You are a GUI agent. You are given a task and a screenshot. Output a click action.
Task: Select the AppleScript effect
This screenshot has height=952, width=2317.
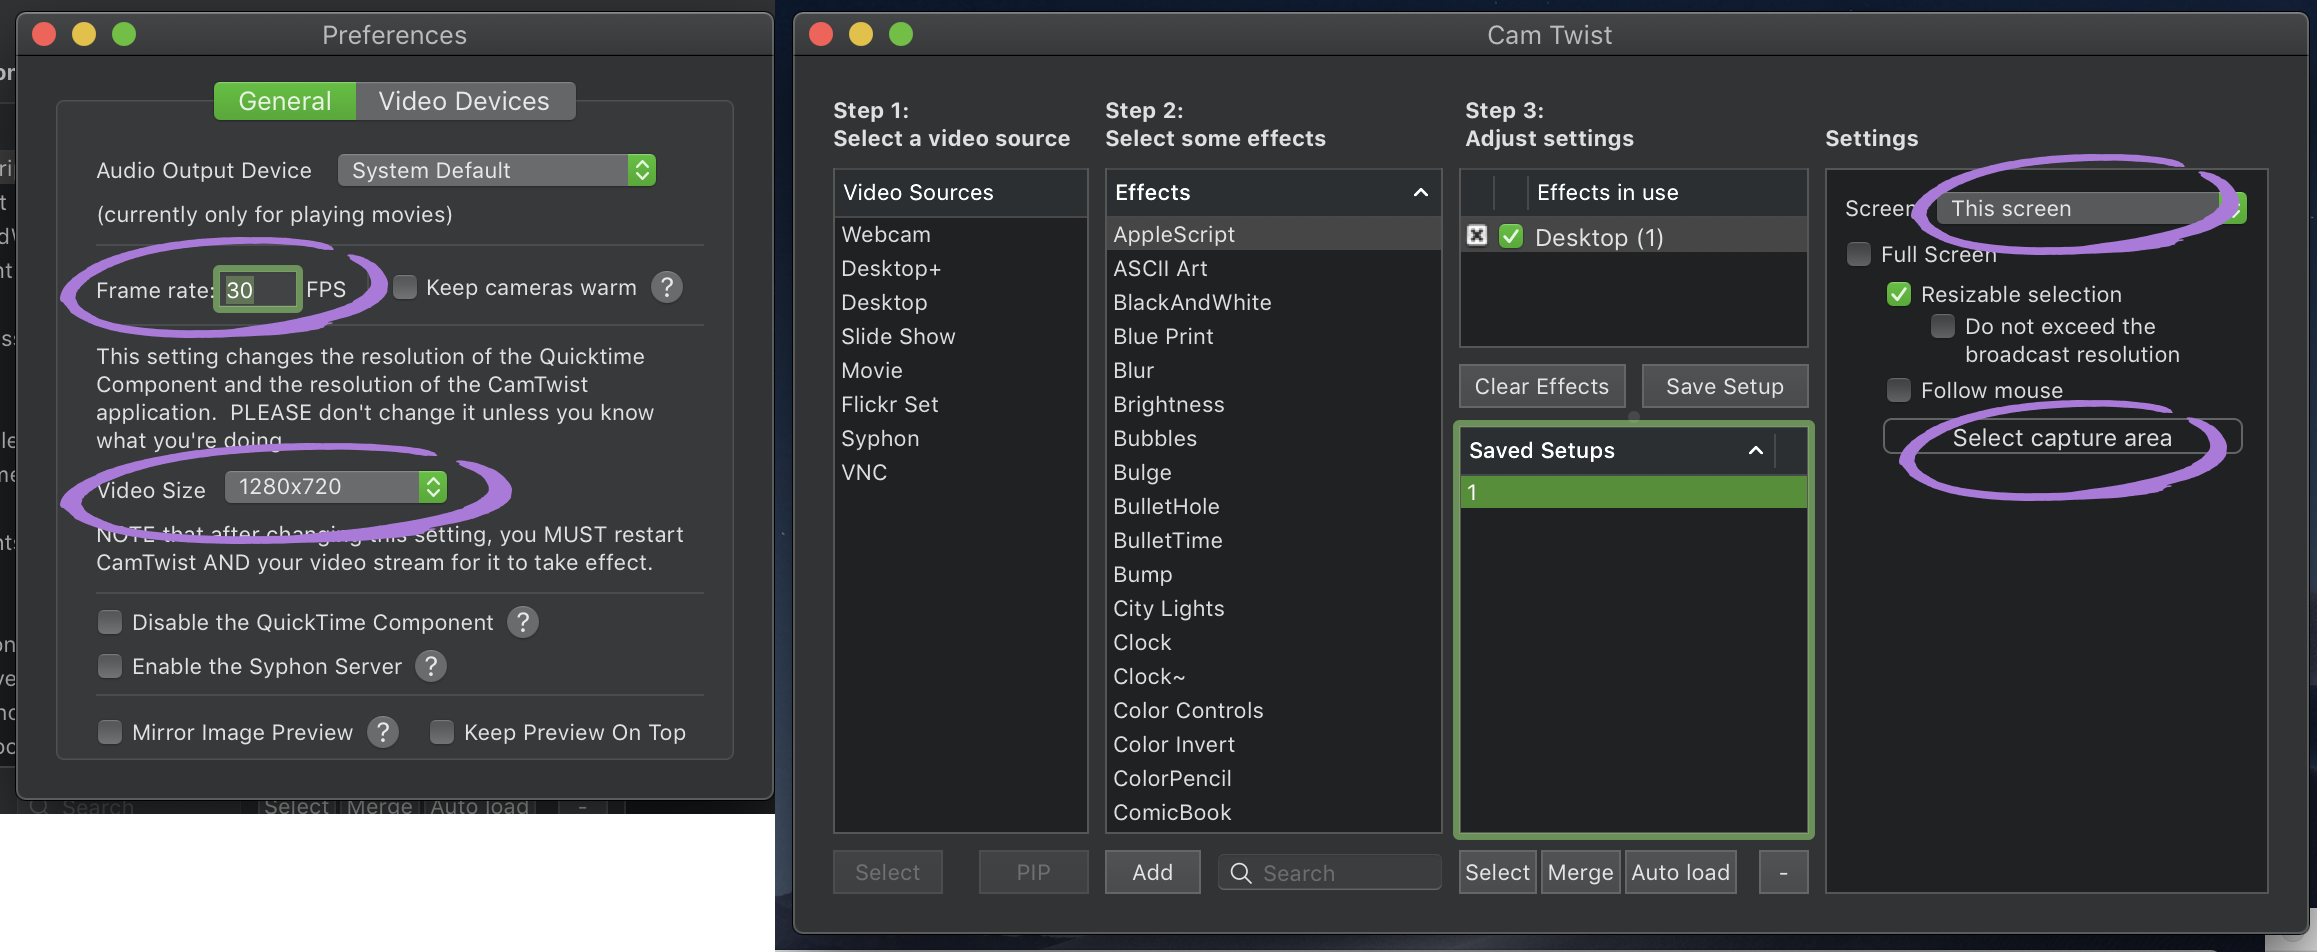(1273, 234)
